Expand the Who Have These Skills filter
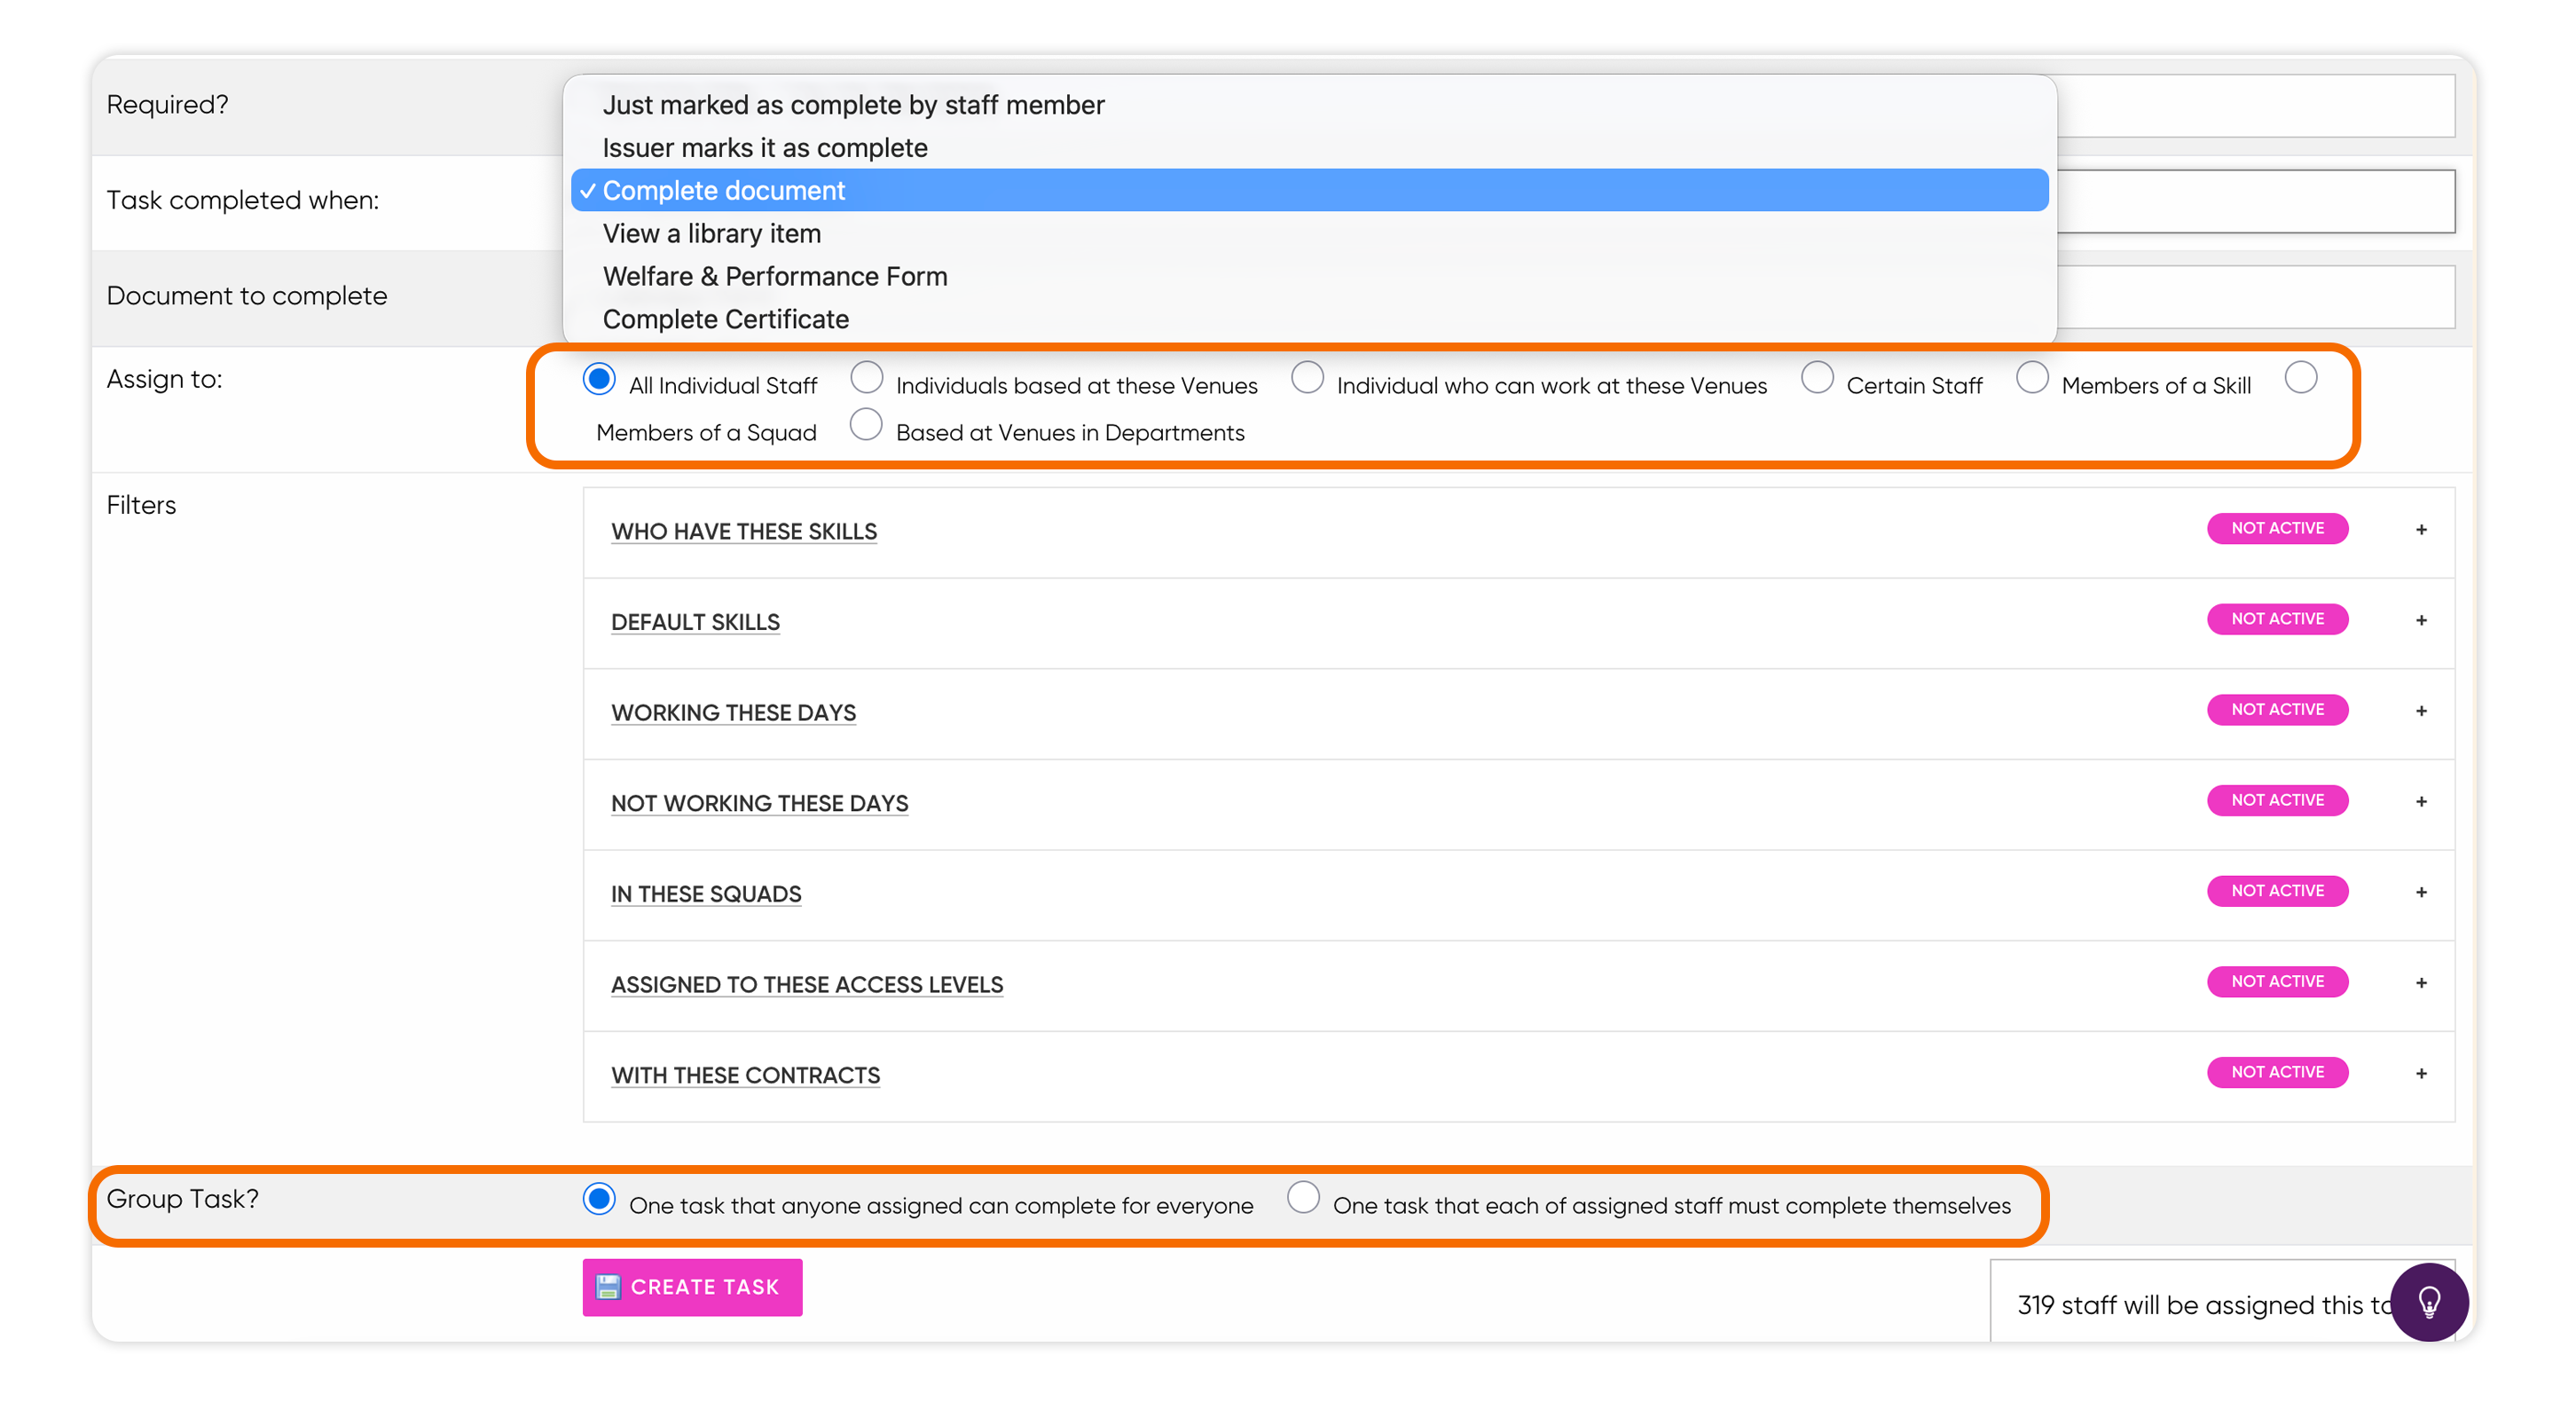2576x1402 pixels. click(2421, 530)
